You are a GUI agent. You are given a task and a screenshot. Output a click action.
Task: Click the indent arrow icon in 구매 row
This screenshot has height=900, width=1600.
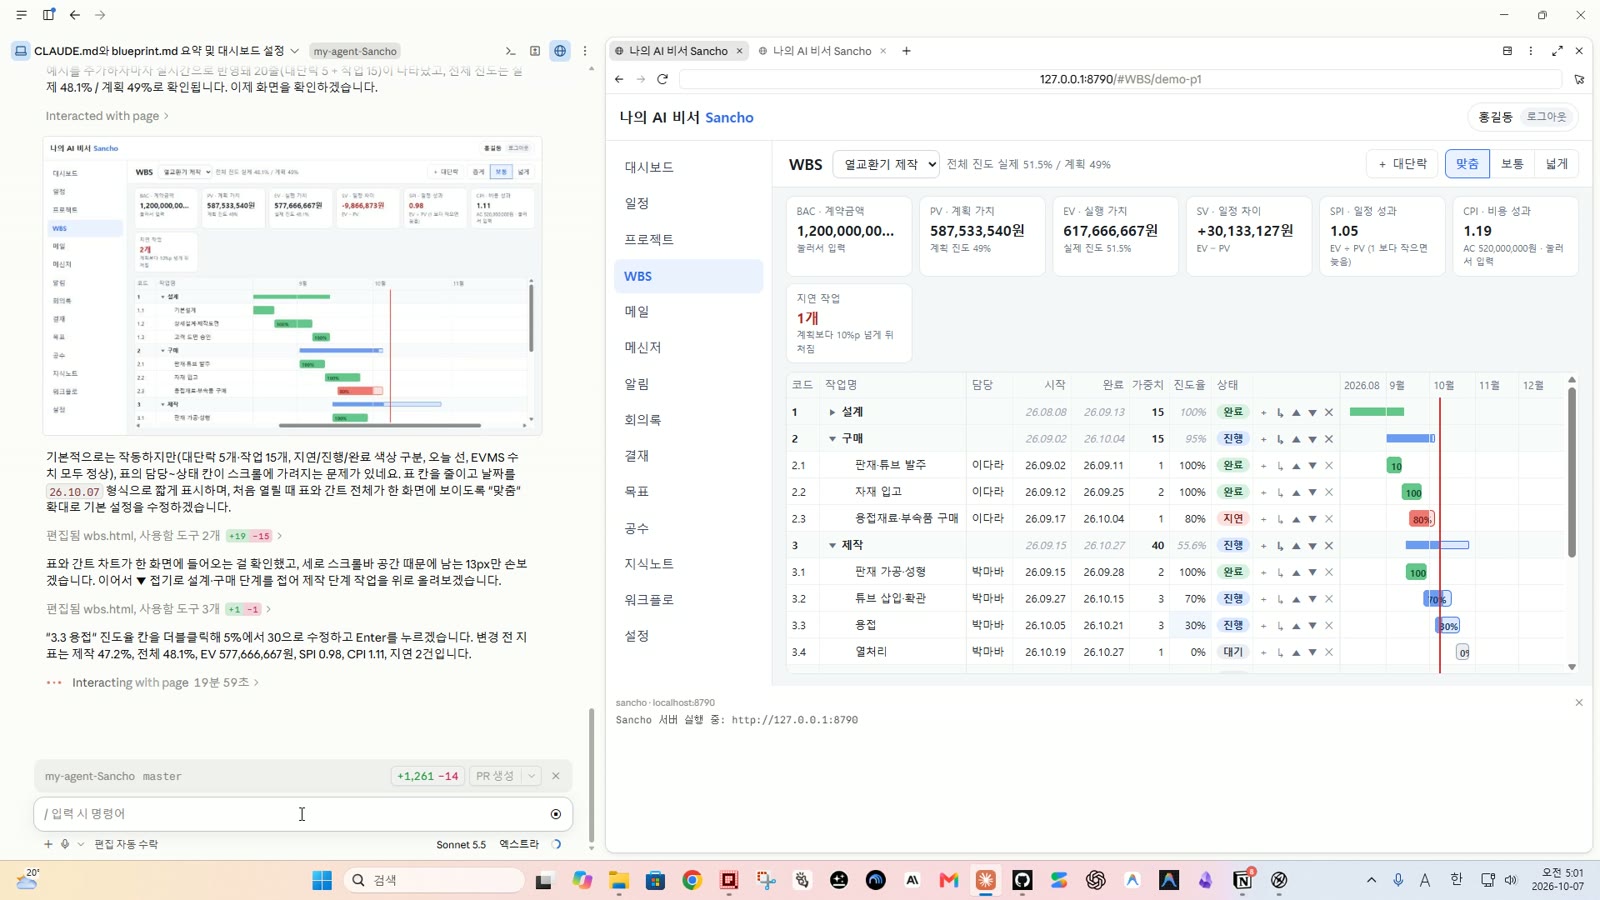pos(1280,439)
